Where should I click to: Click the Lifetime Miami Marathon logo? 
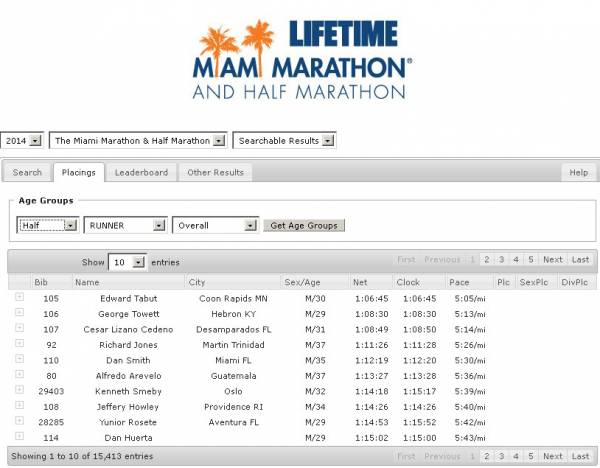point(302,59)
